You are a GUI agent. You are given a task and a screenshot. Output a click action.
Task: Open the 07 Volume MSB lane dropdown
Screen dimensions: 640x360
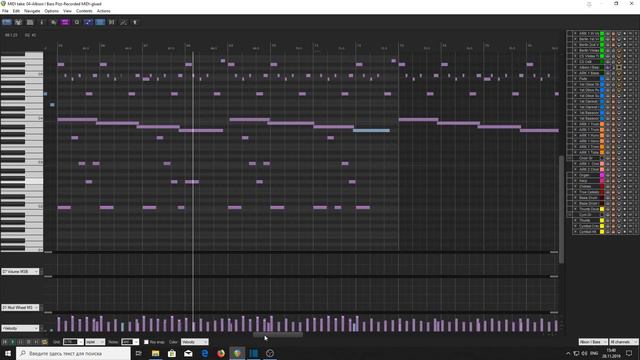pyautogui.click(x=20, y=271)
